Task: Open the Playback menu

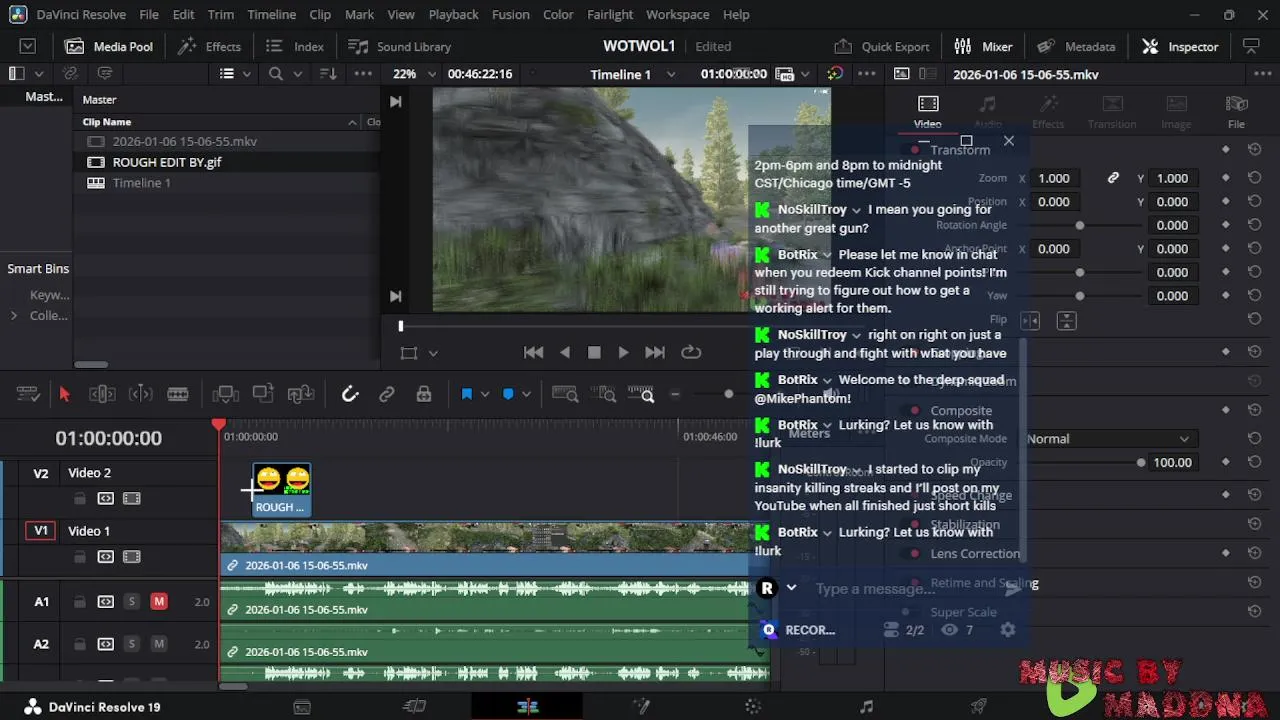Action: click(x=453, y=15)
